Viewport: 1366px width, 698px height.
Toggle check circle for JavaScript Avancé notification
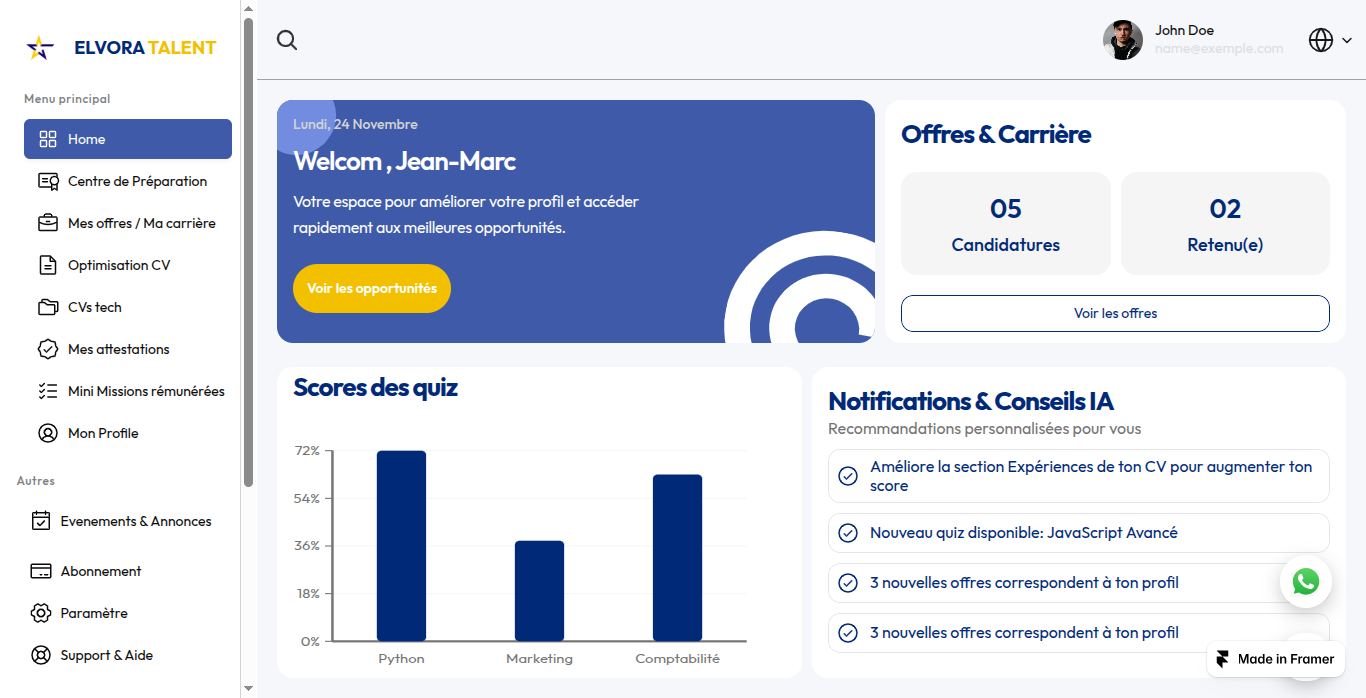pos(848,533)
